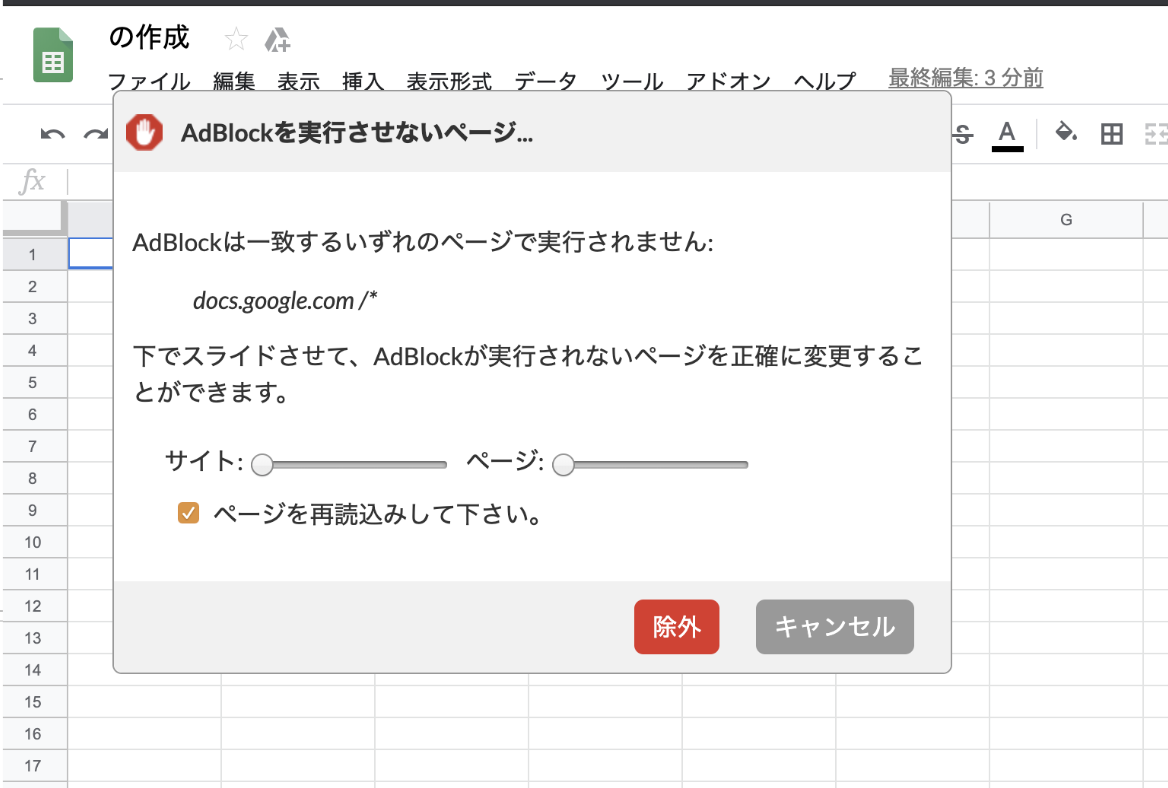Select row 8 header

[x=33, y=478]
